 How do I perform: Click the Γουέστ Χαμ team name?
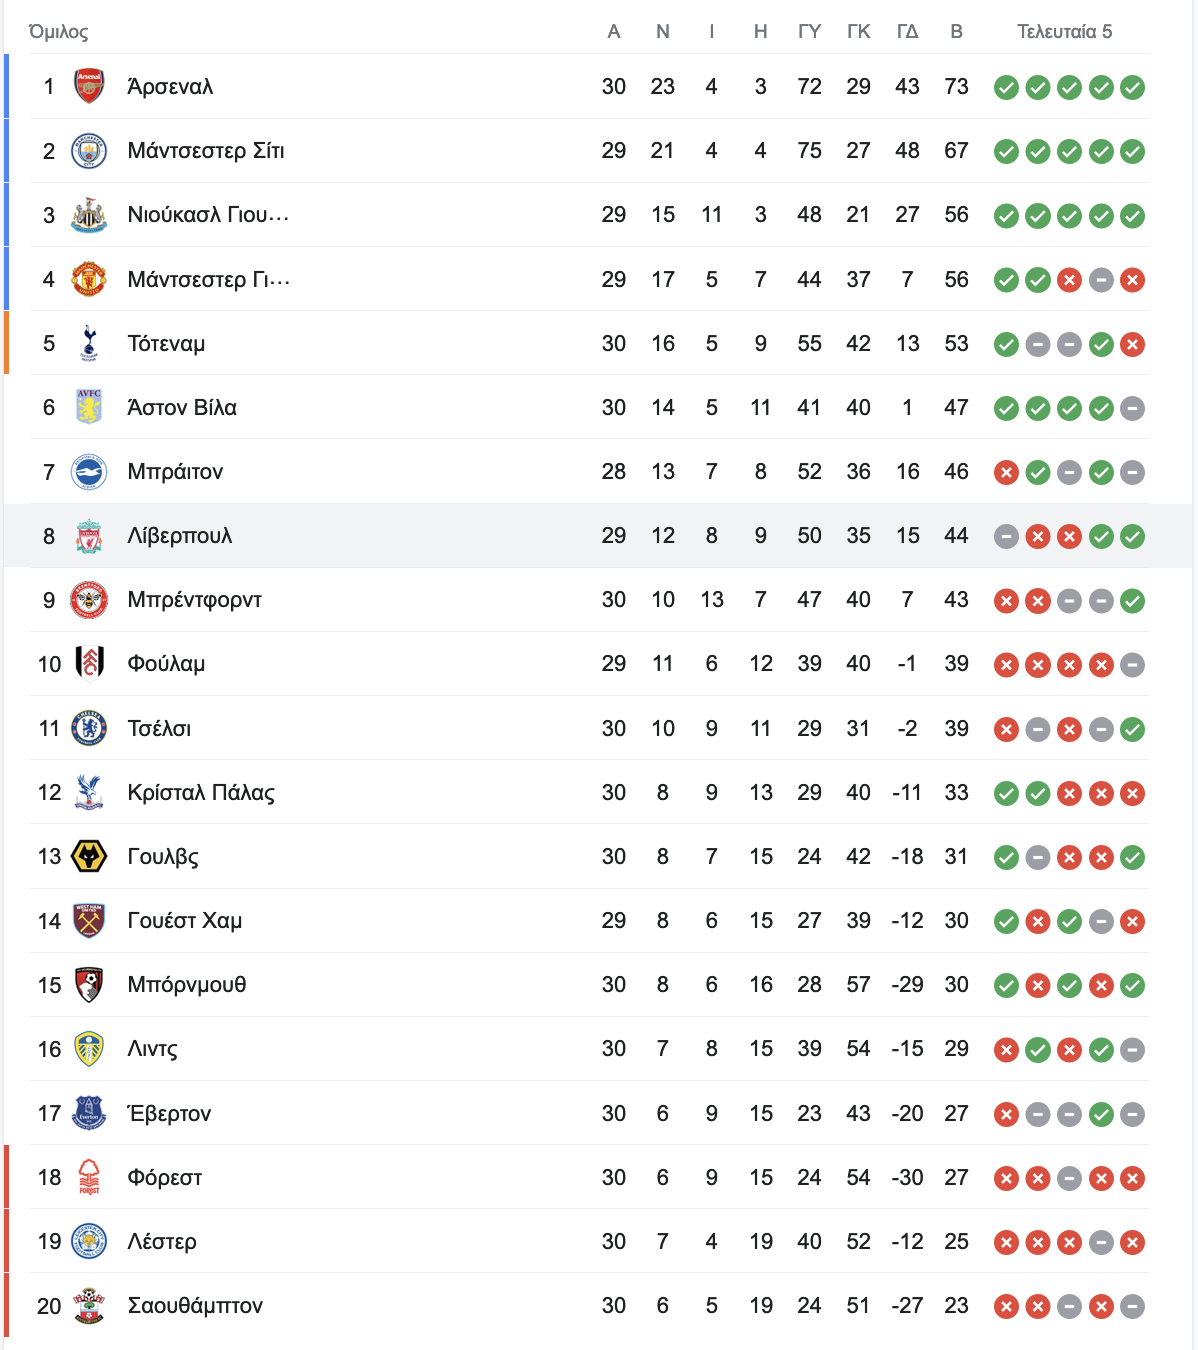point(185,921)
